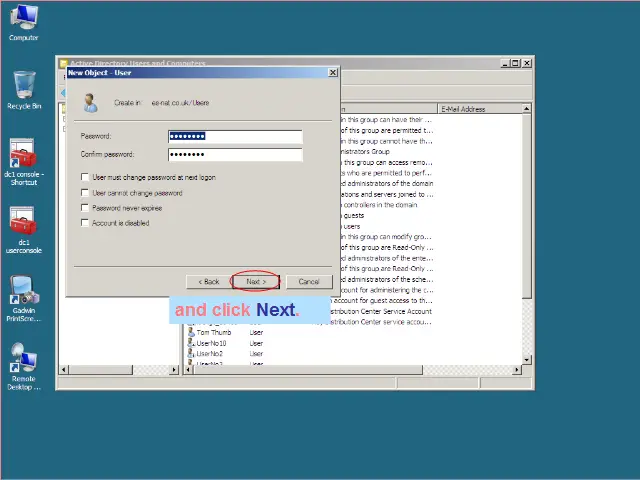Maximize the Active Directory Users and Computers window

pyautogui.click(x=515, y=63)
